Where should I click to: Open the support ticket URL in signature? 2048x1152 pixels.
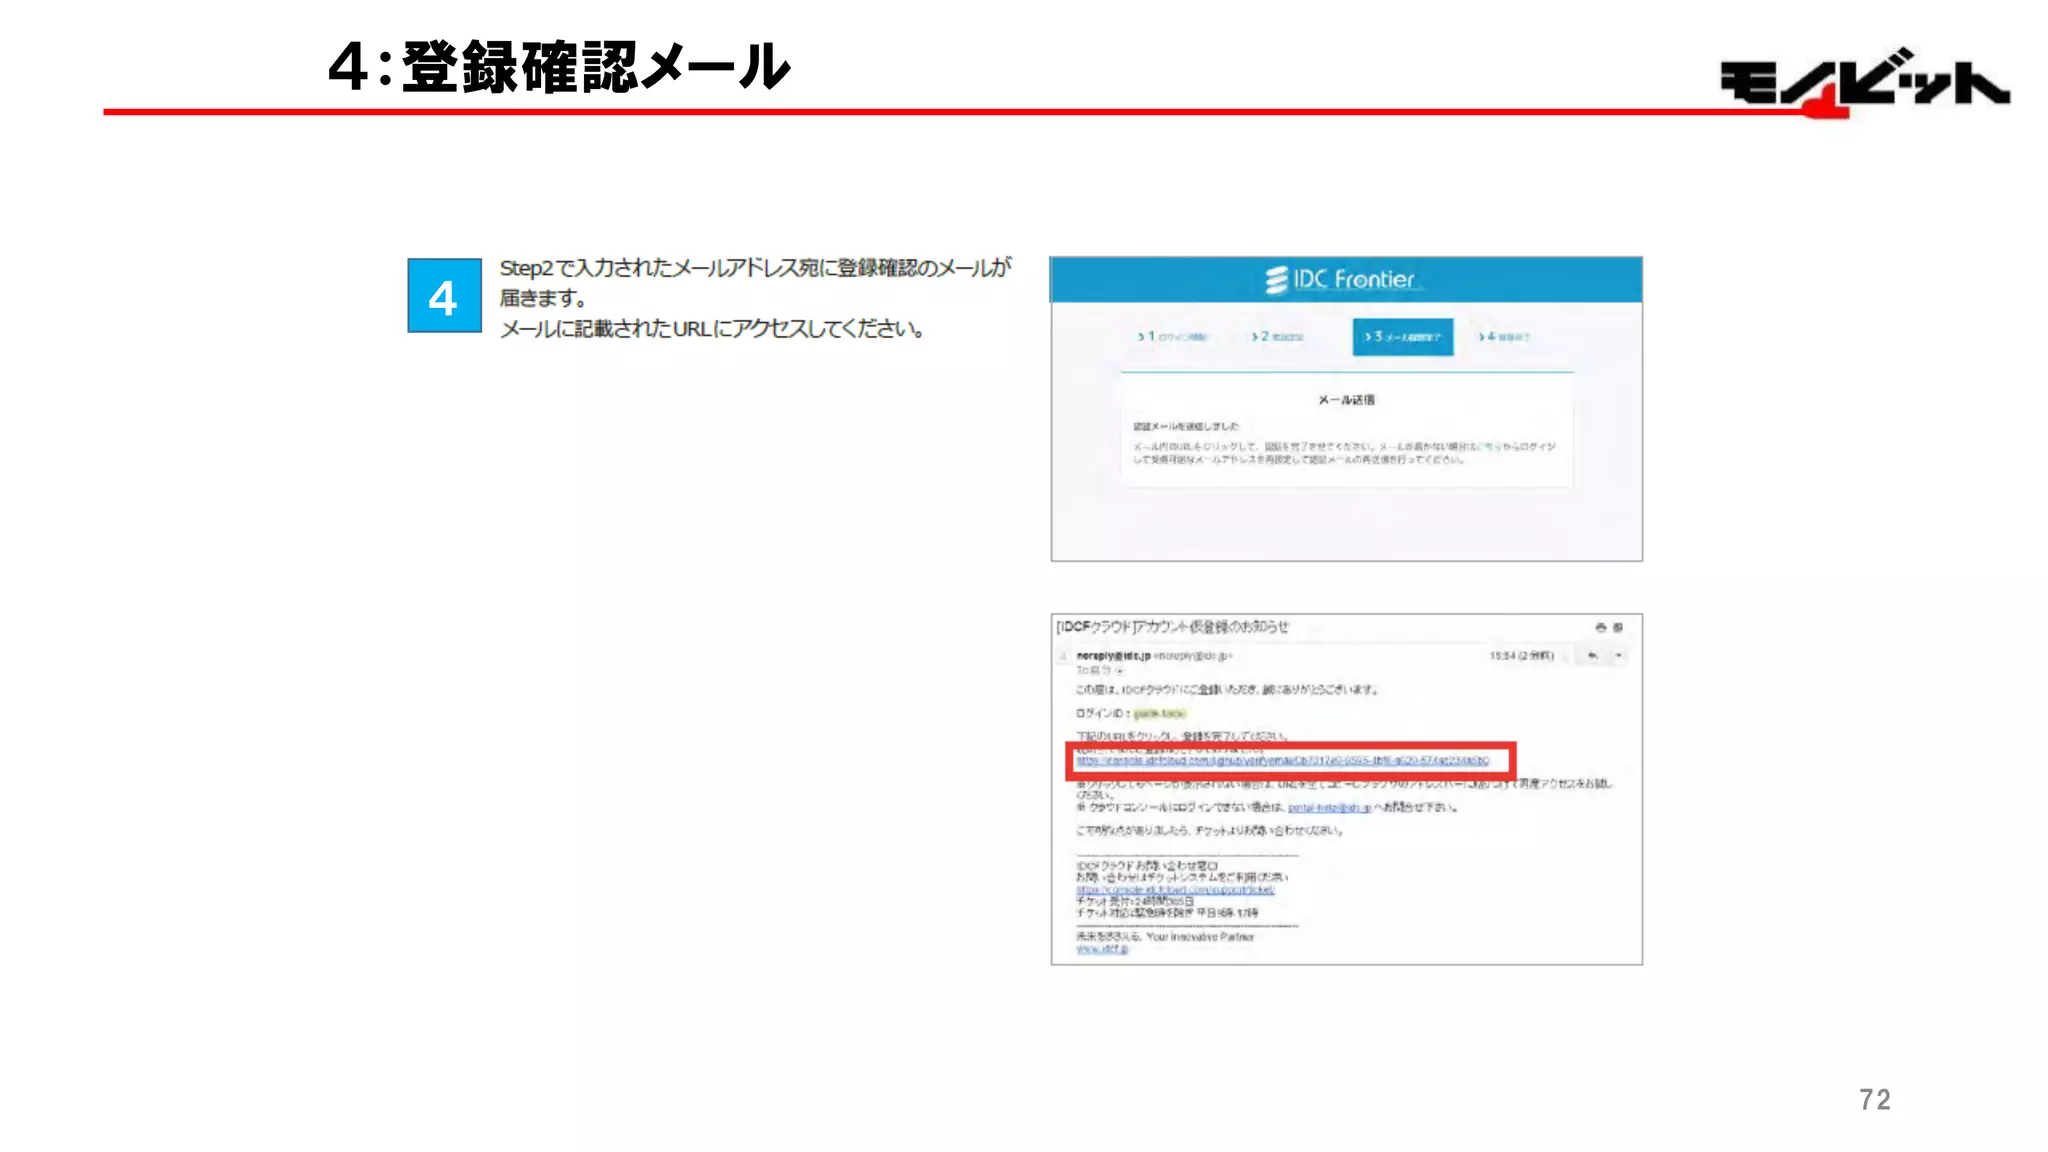pos(1175,889)
